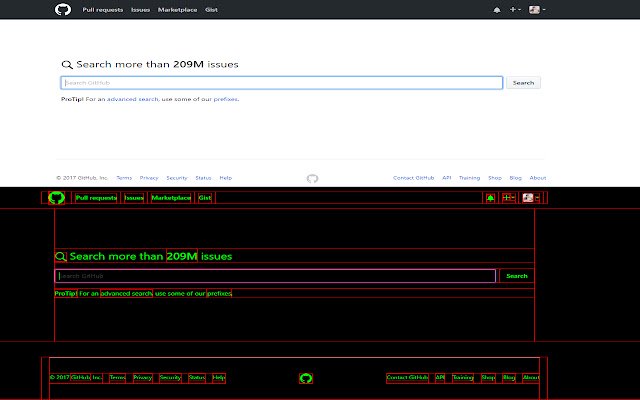Open GitHub logo home in white page header
This screenshot has height=400, width=640.
tap(63, 9)
